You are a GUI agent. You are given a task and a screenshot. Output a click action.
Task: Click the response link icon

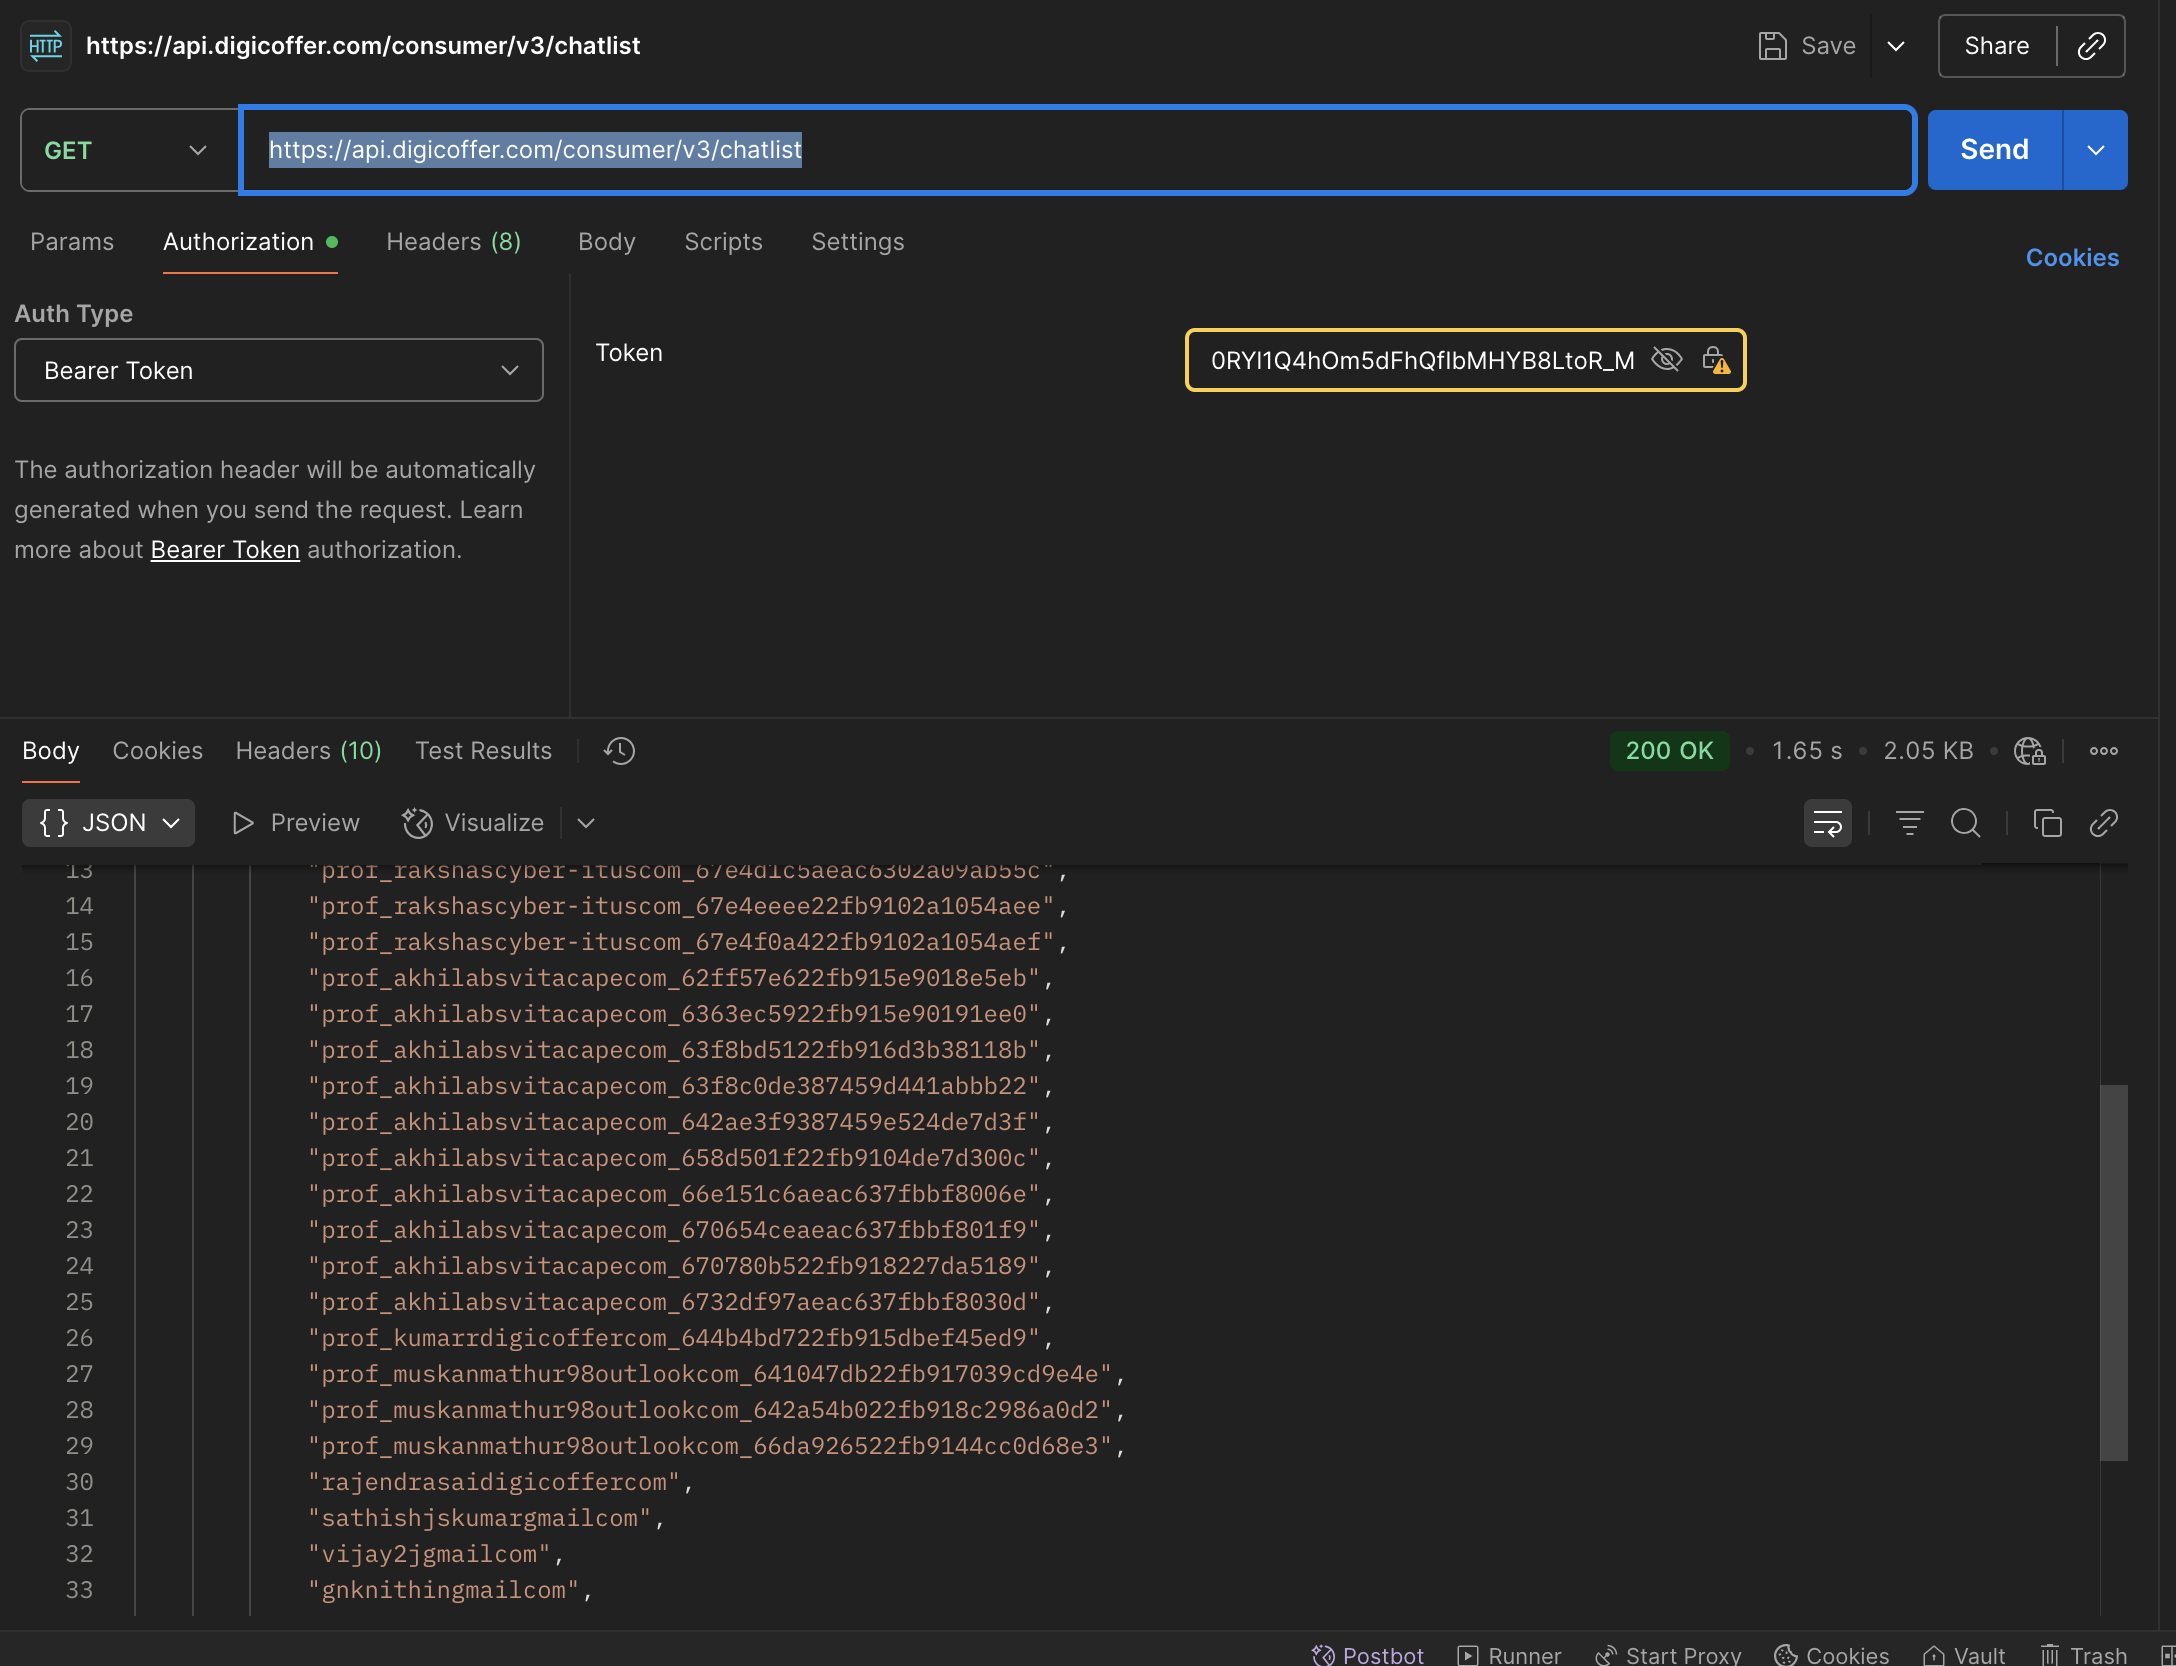(2103, 823)
